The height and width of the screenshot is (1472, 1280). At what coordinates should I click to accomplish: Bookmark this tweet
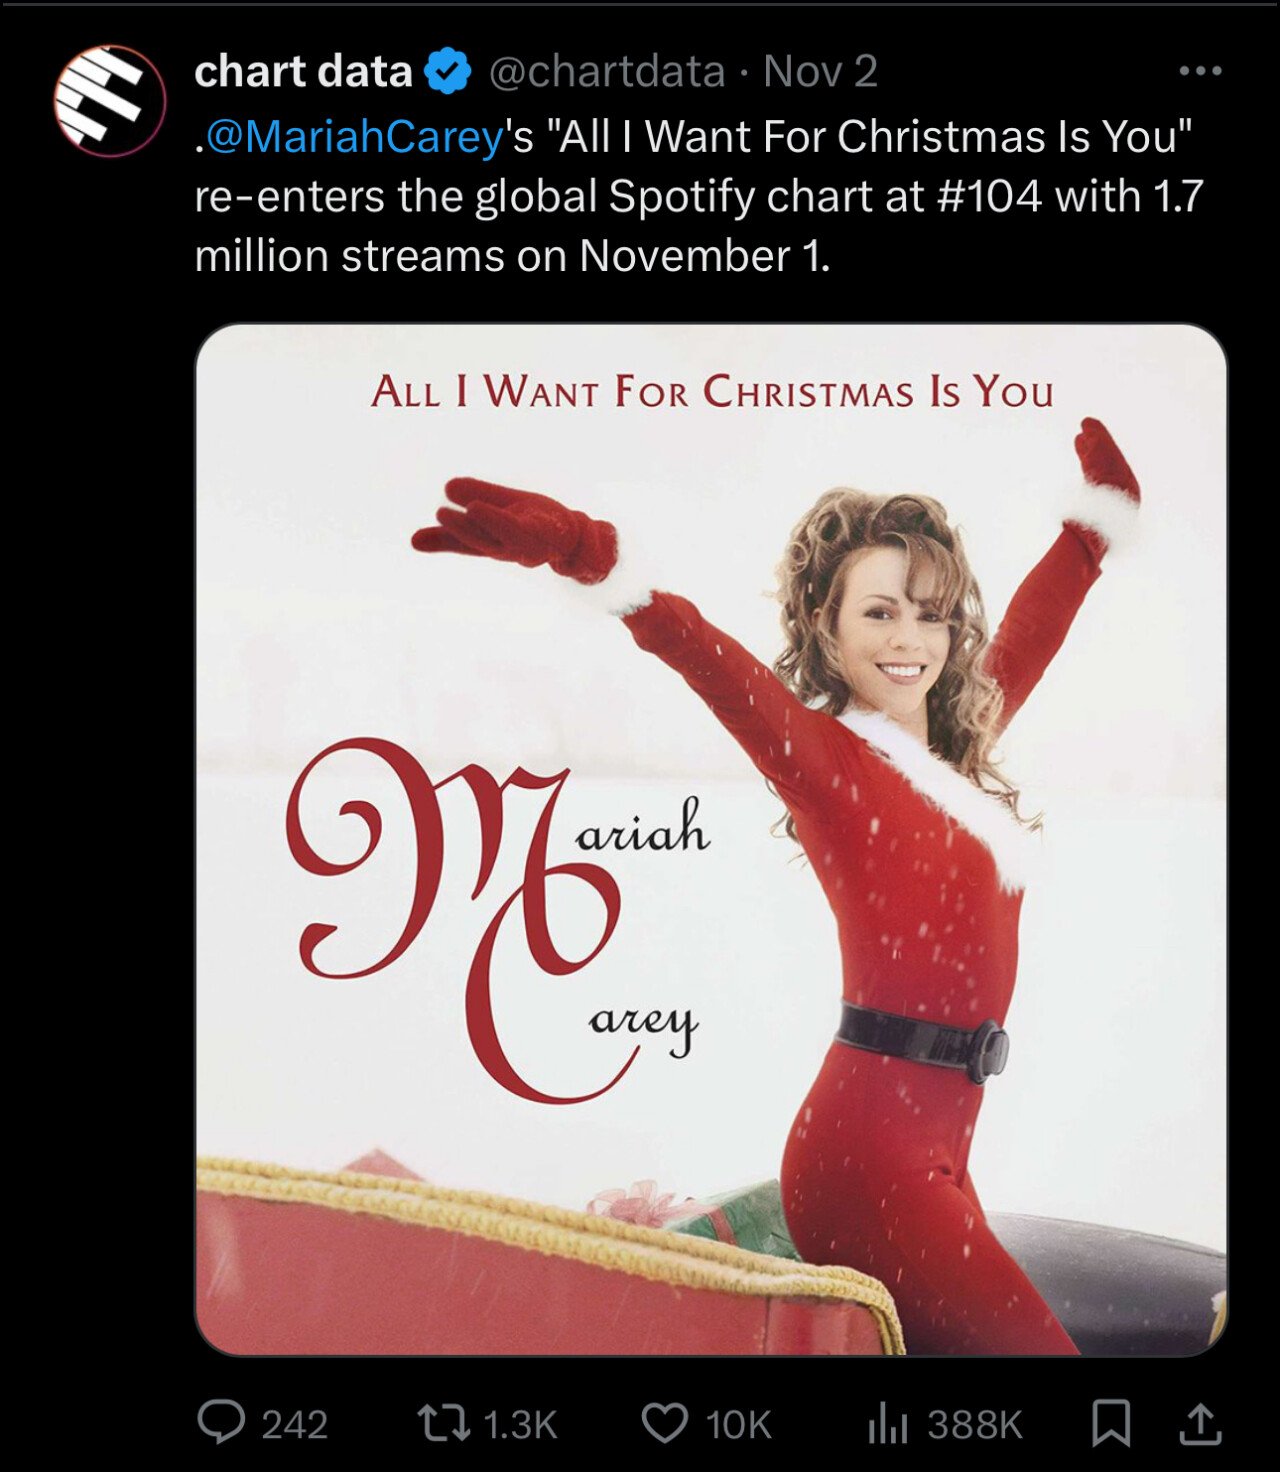[x=1111, y=1423]
